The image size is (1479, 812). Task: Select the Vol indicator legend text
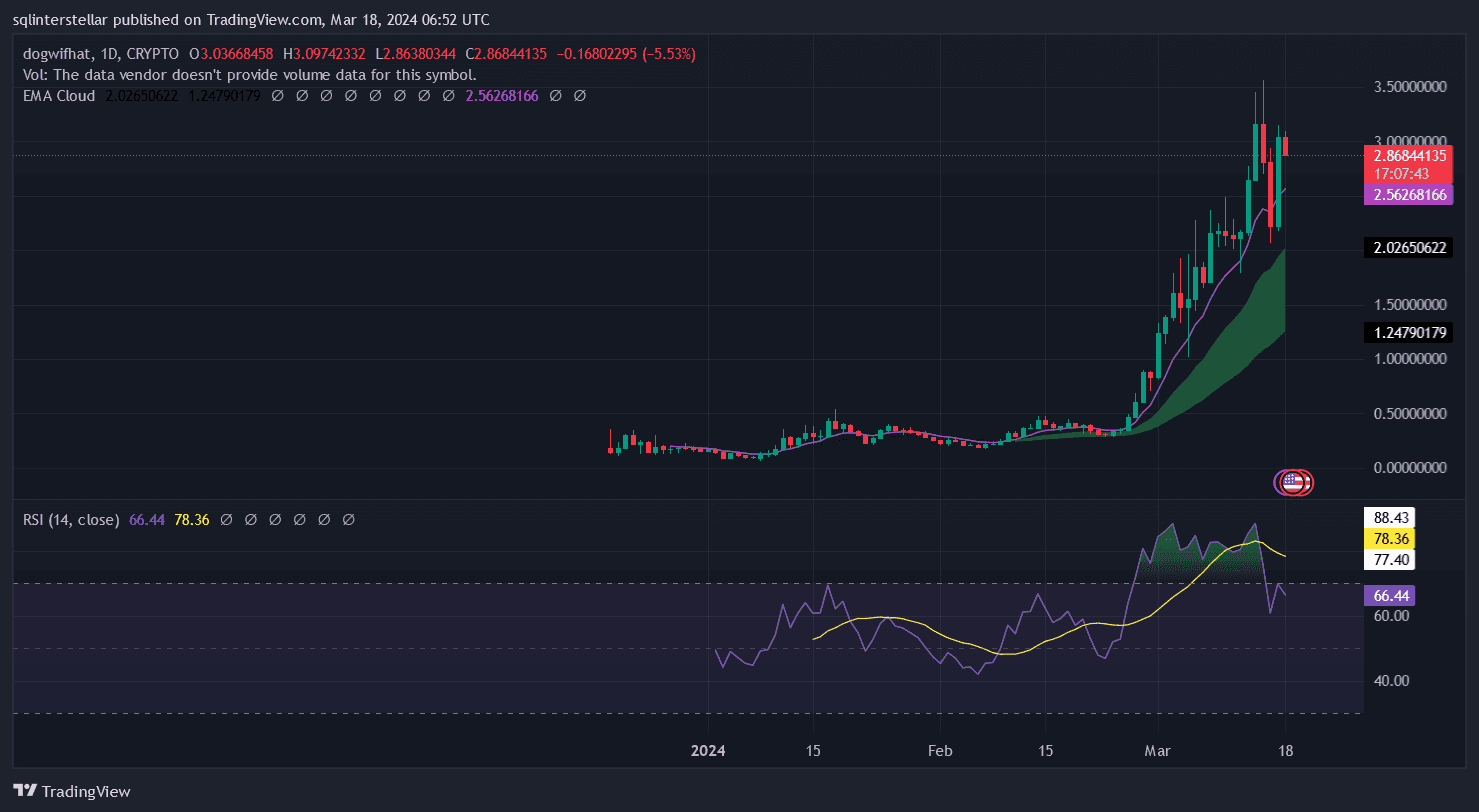[249, 74]
